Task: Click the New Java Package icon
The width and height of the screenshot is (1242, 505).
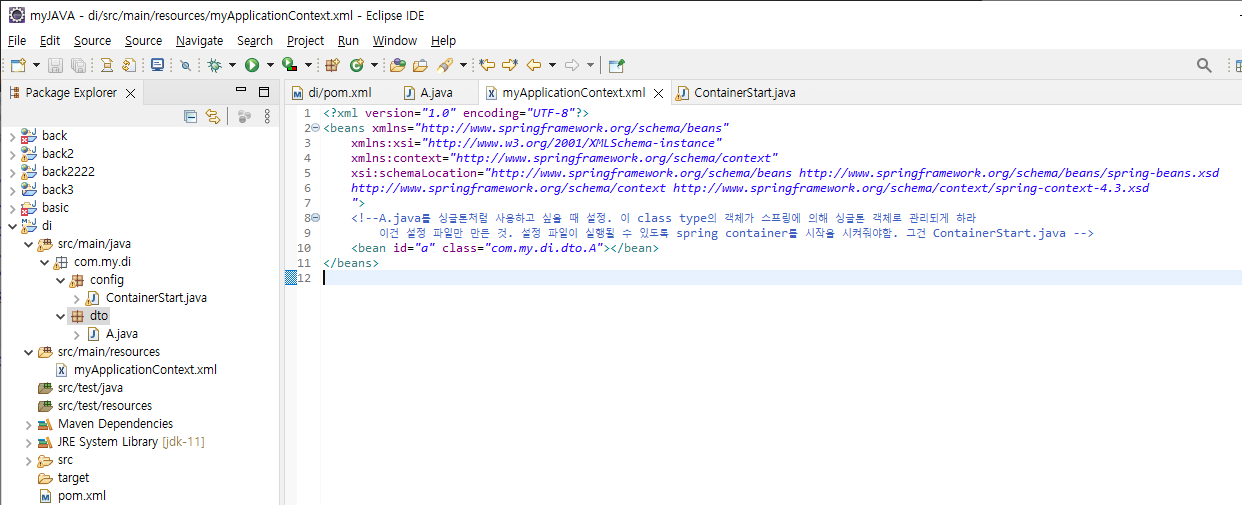Action: 334,65
